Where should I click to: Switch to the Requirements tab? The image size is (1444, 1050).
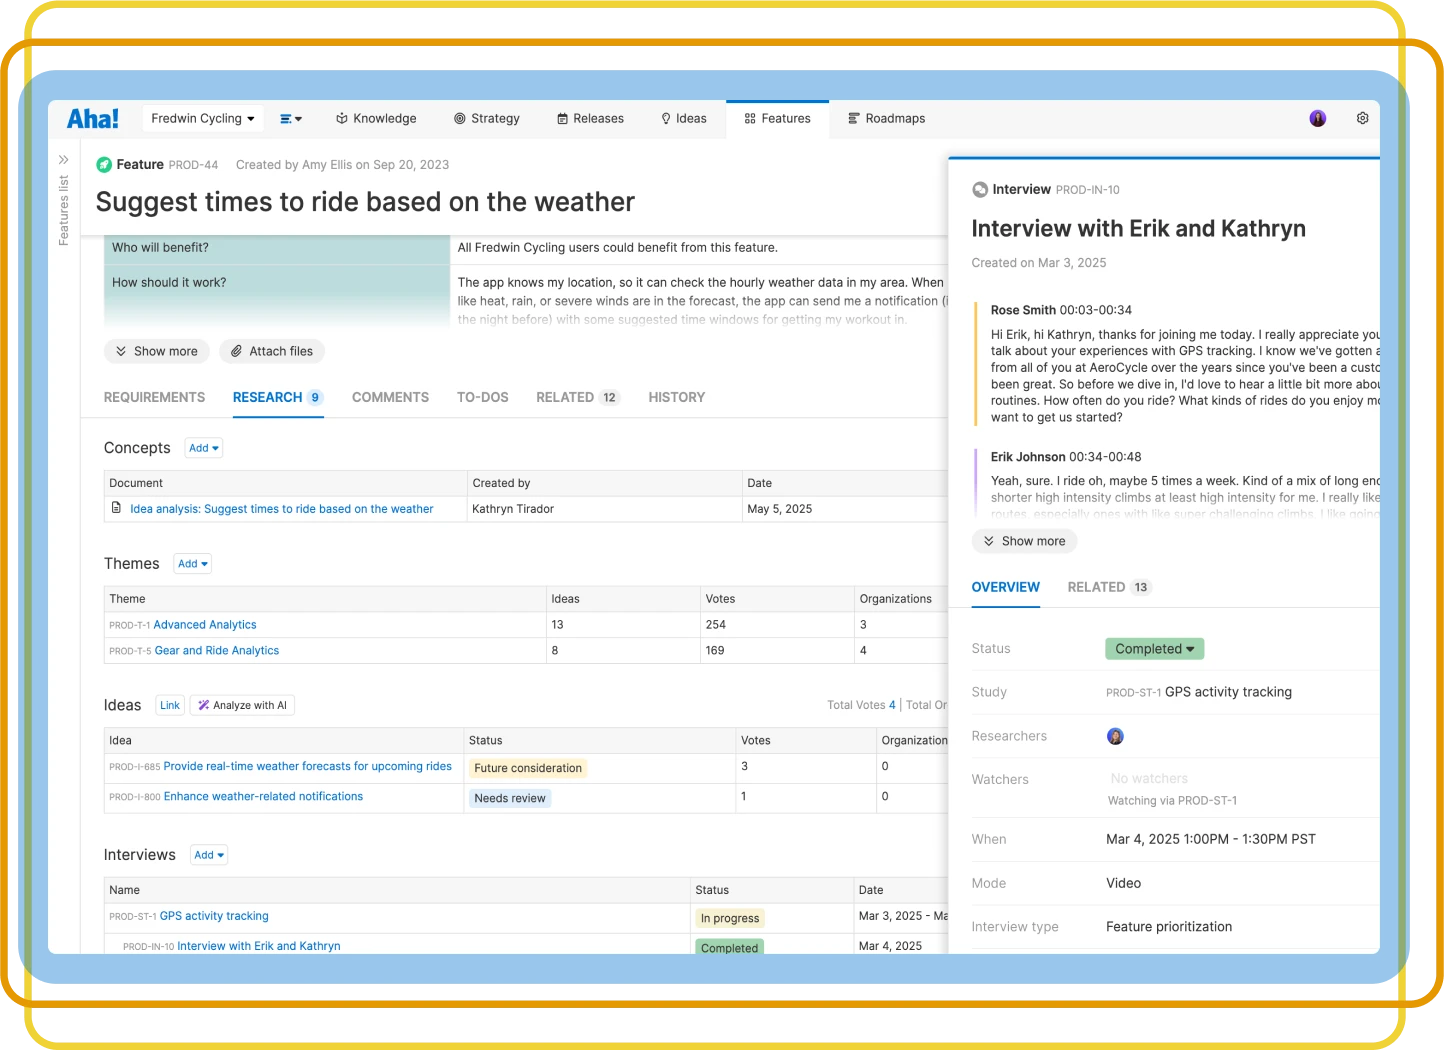point(154,397)
